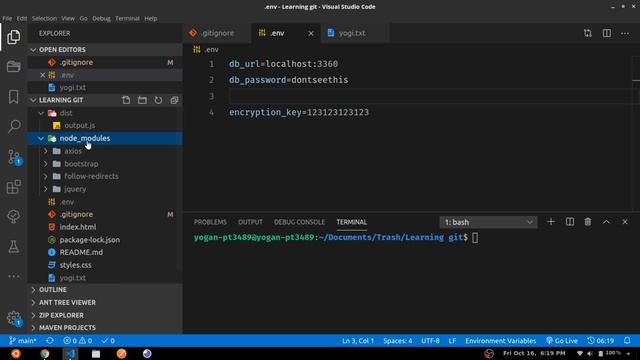Collapse the node_modules folder
The height and width of the screenshot is (360, 640).
click(41, 138)
